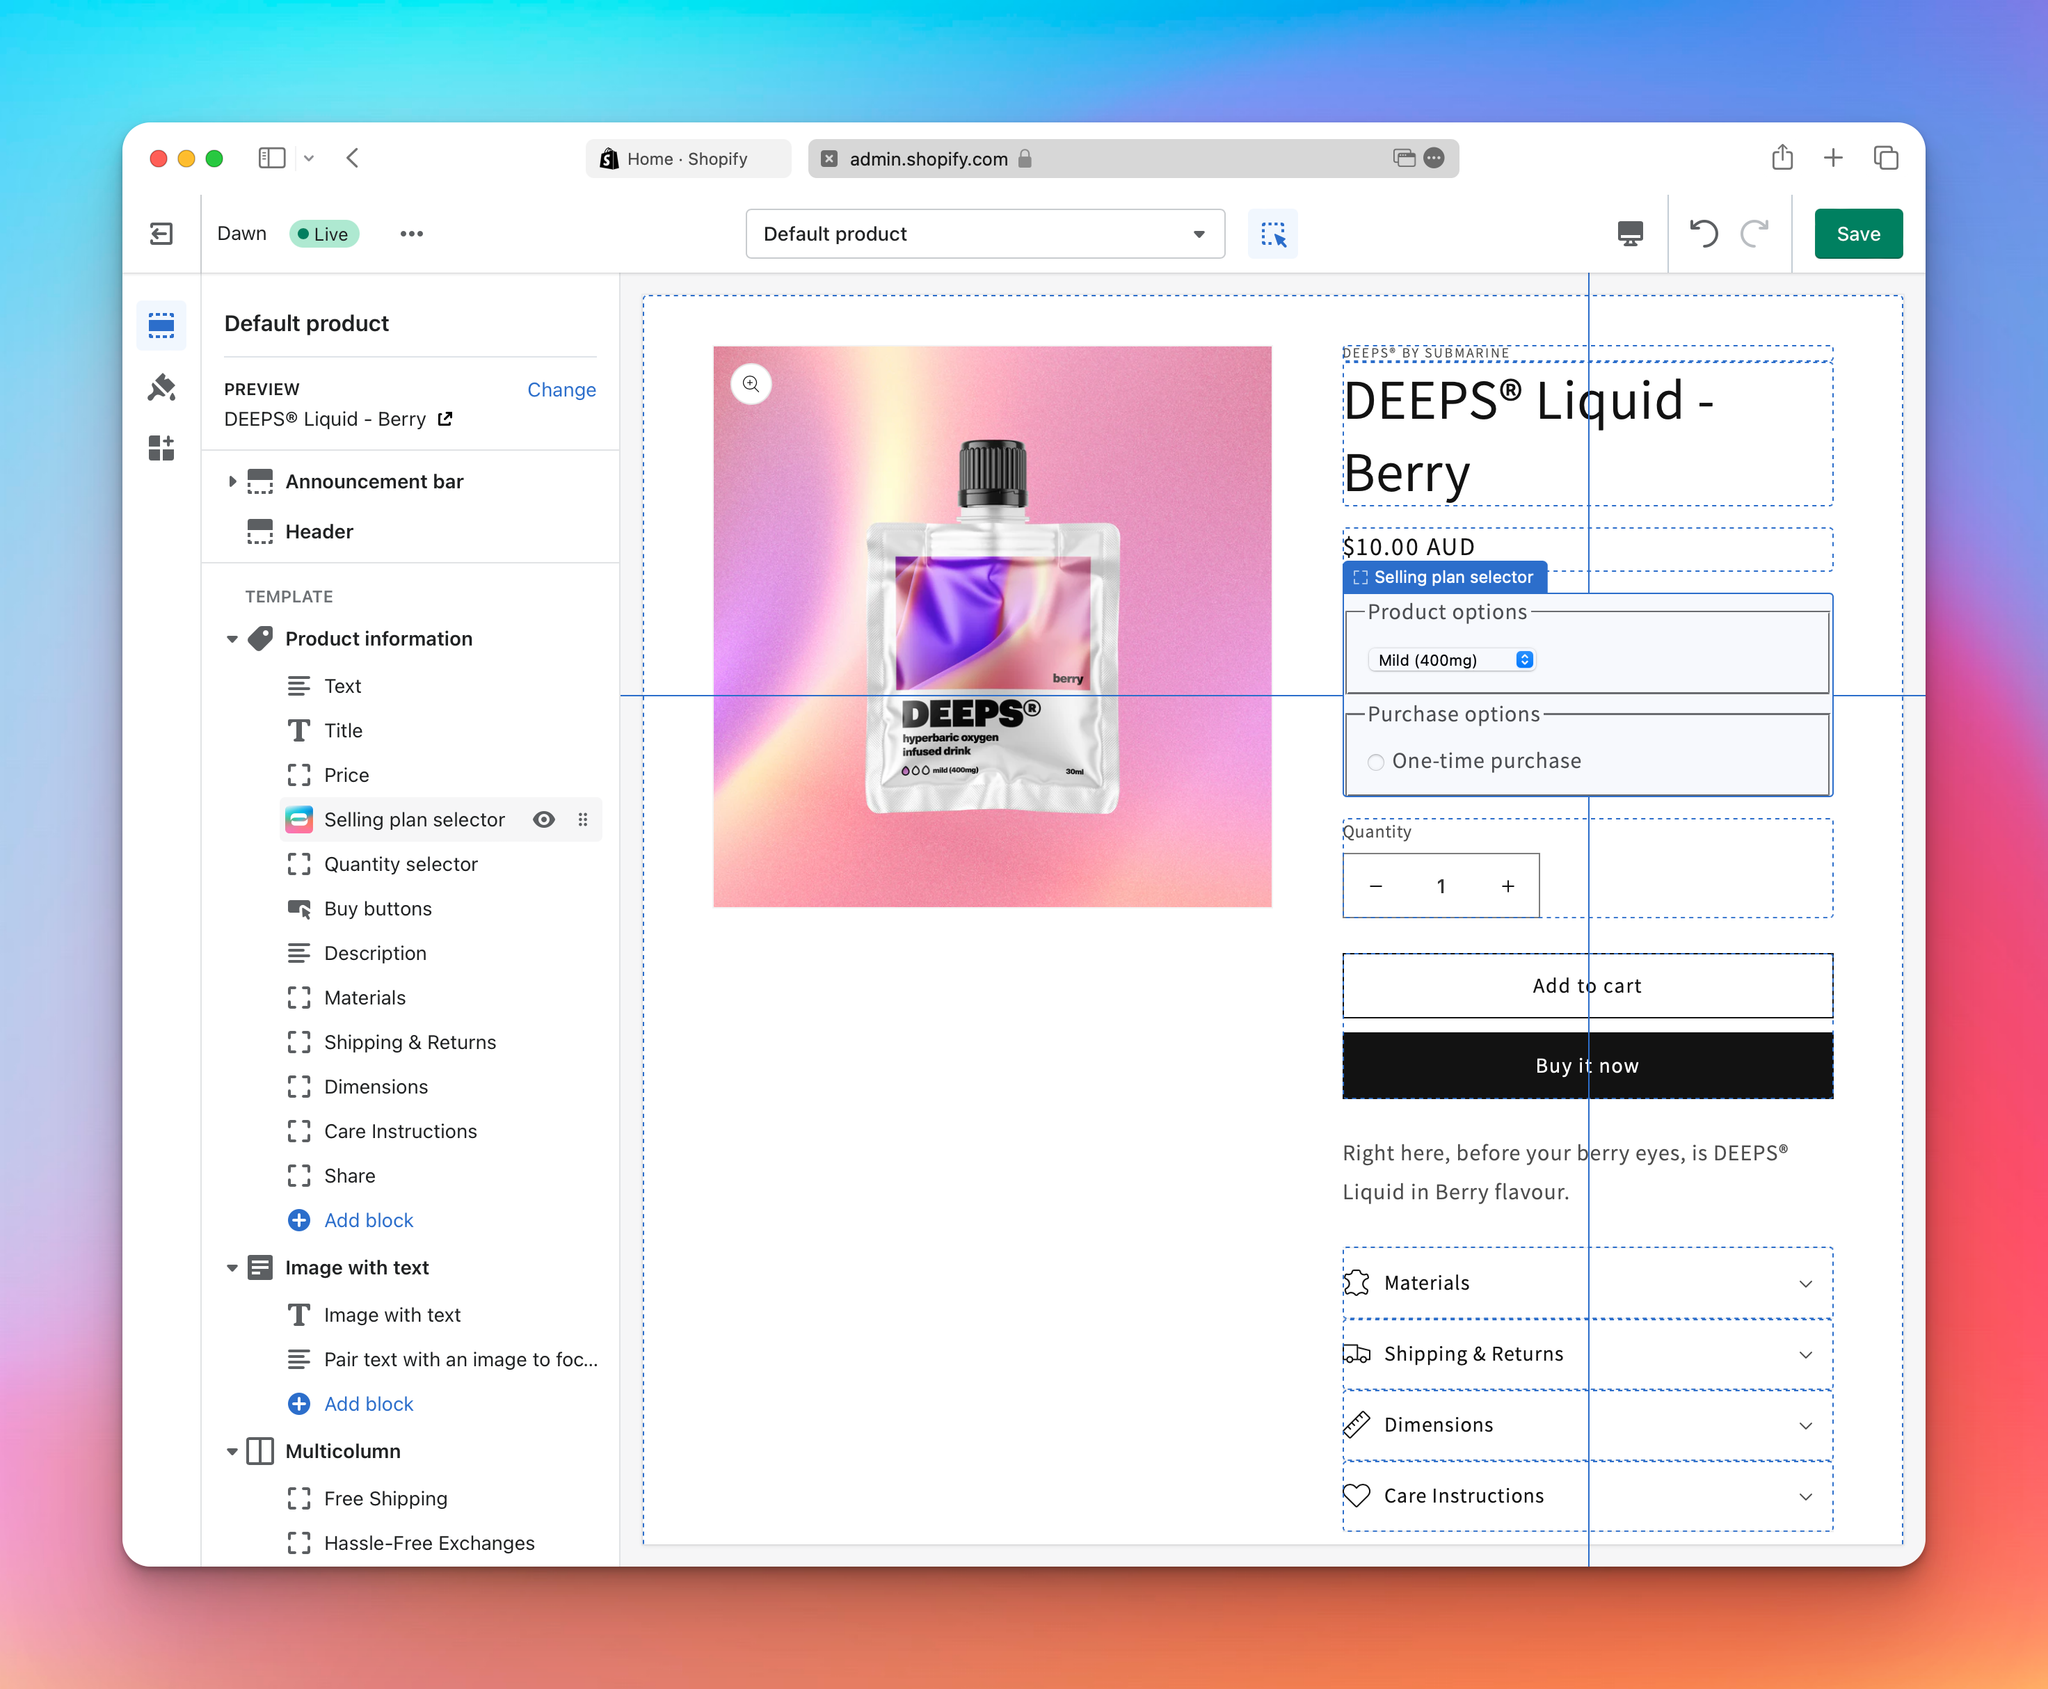Open preview product in new window icon
Image resolution: width=2048 pixels, height=1689 pixels.
446,419
